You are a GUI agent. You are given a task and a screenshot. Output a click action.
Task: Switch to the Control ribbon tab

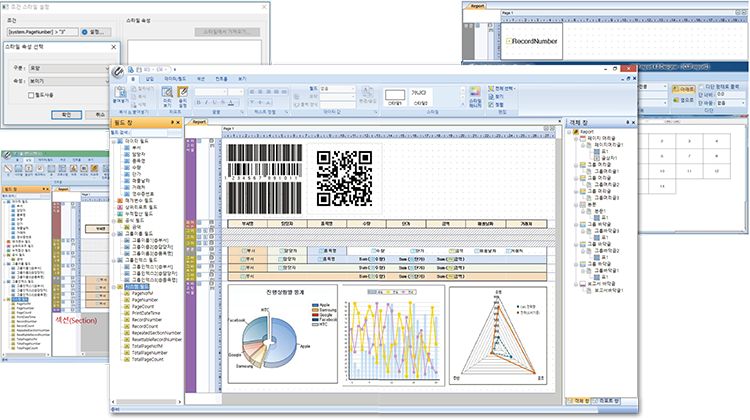pyautogui.click(x=221, y=79)
